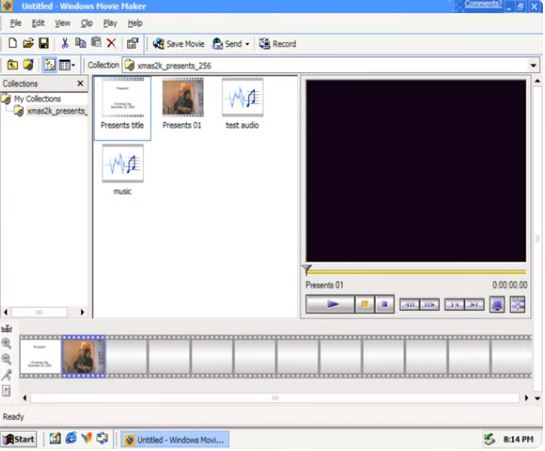
Task: Toggle timeline view with the Timeline icon
Action: click(x=7, y=328)
